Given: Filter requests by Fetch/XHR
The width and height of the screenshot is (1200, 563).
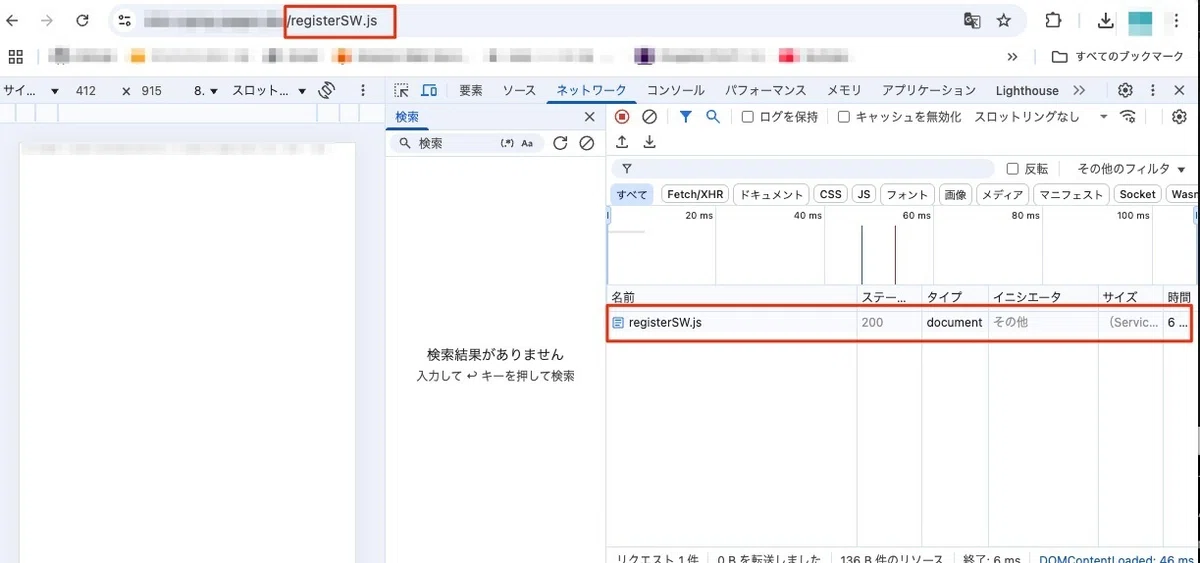Looking at the screenshot, I should [695, 195].
